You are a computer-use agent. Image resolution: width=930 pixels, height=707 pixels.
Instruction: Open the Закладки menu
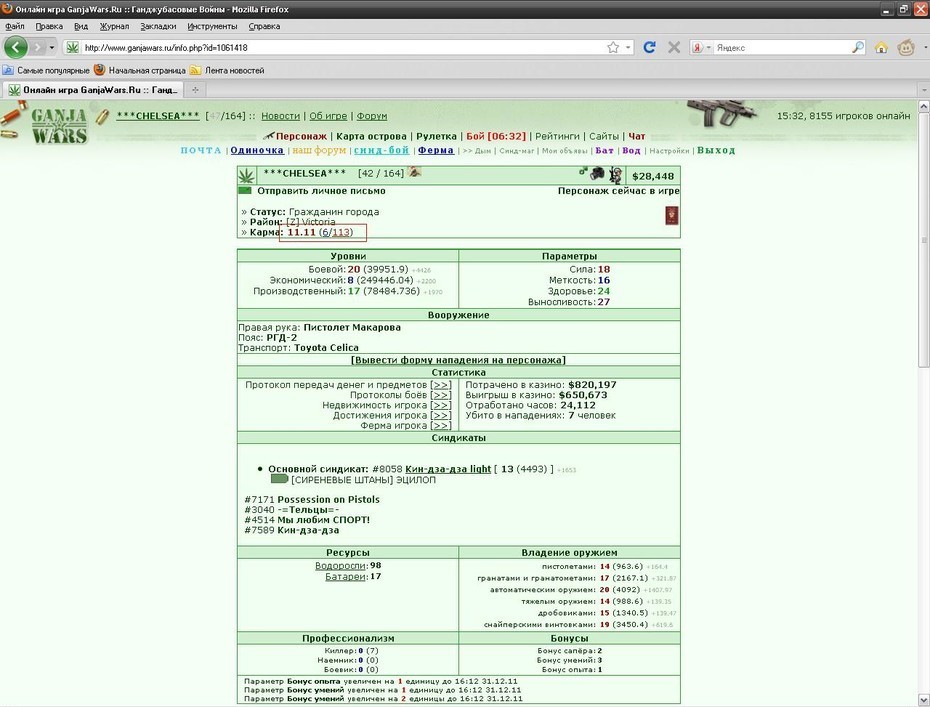[158, 26]
